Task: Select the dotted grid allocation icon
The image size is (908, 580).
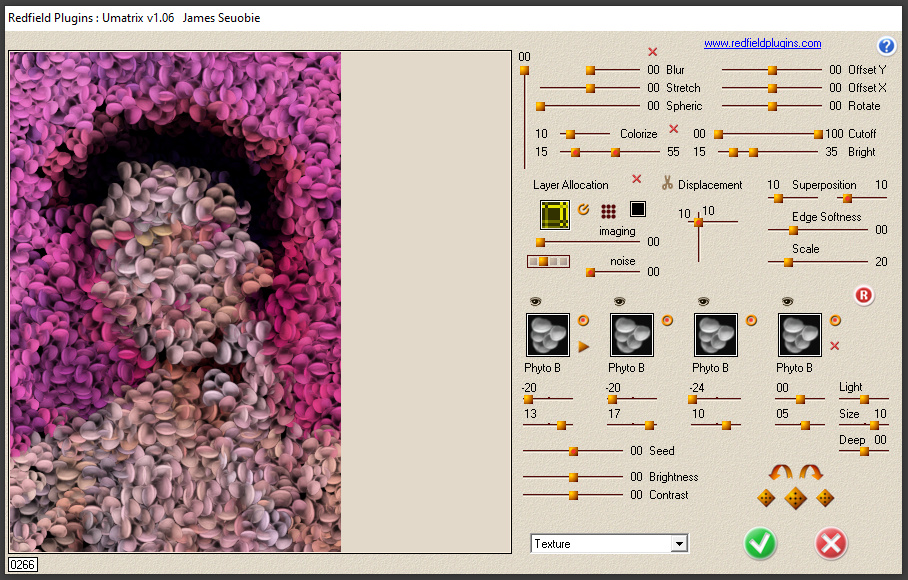Action: pos(608,211)
